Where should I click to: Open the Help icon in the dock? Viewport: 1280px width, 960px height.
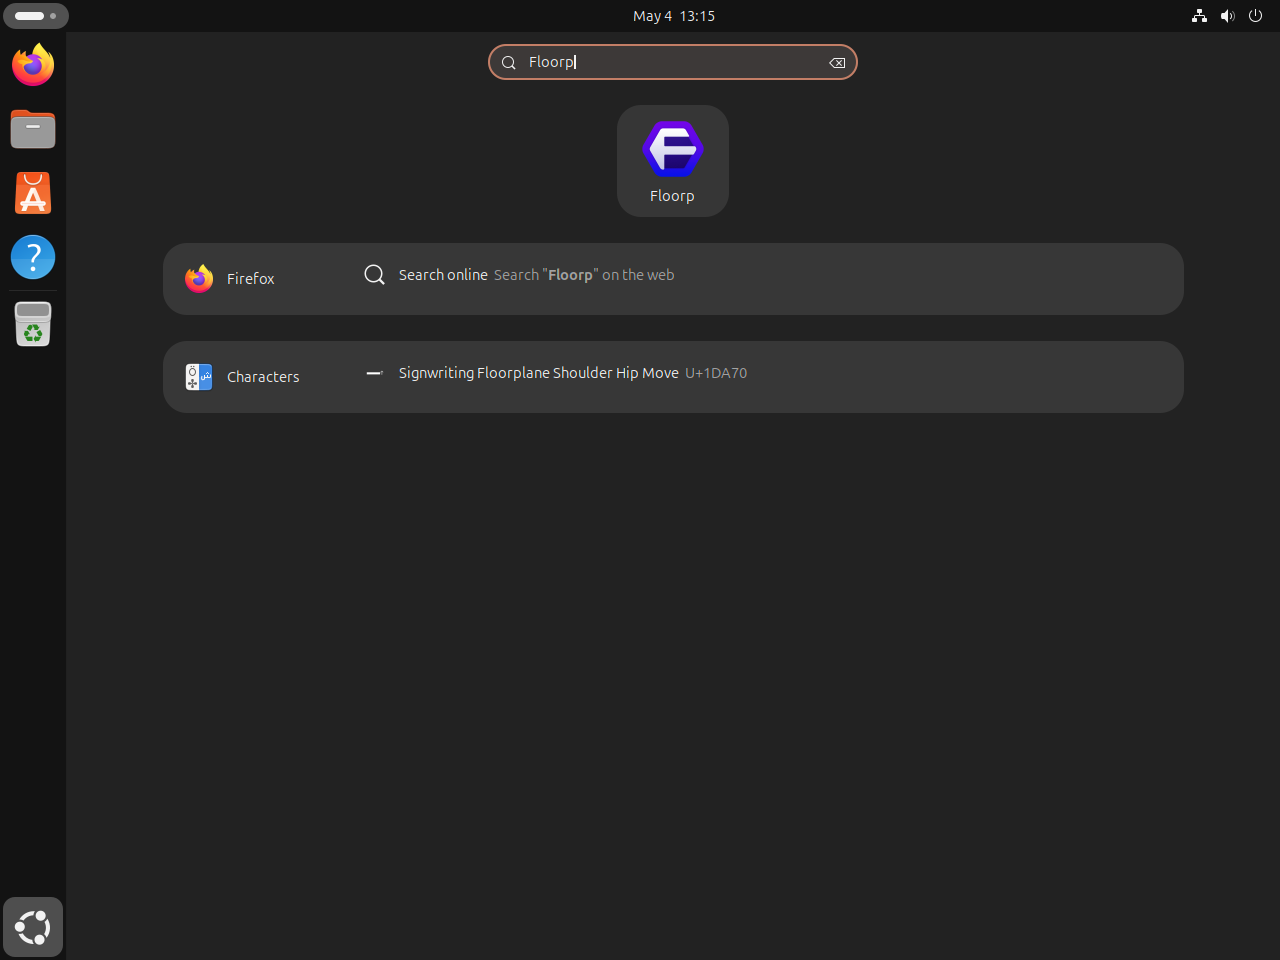coord(33,257)
